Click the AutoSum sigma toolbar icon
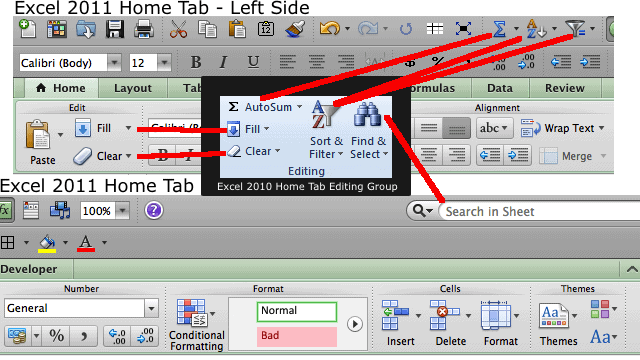 point(500,29)
